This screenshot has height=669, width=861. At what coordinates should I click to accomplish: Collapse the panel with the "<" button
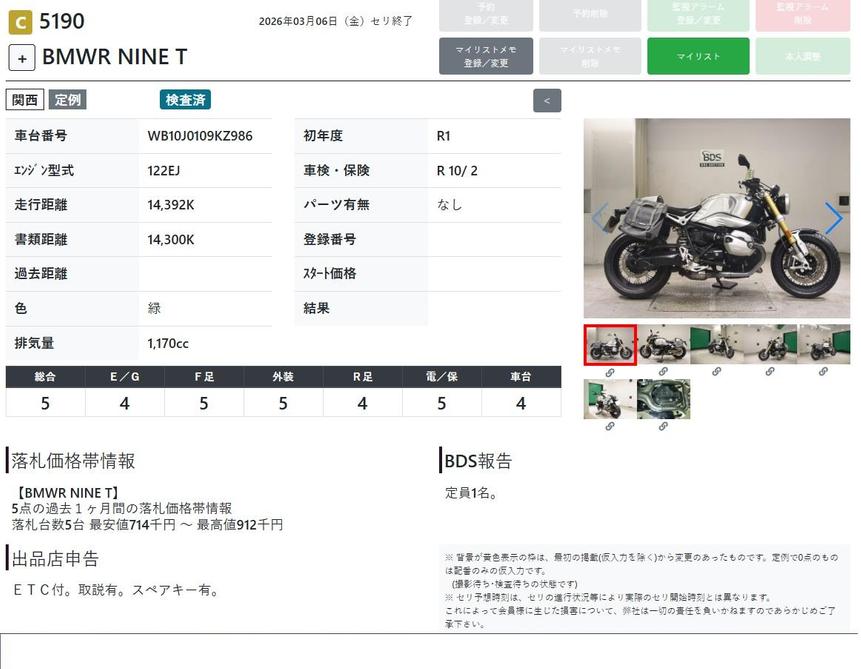pos(547,100)
